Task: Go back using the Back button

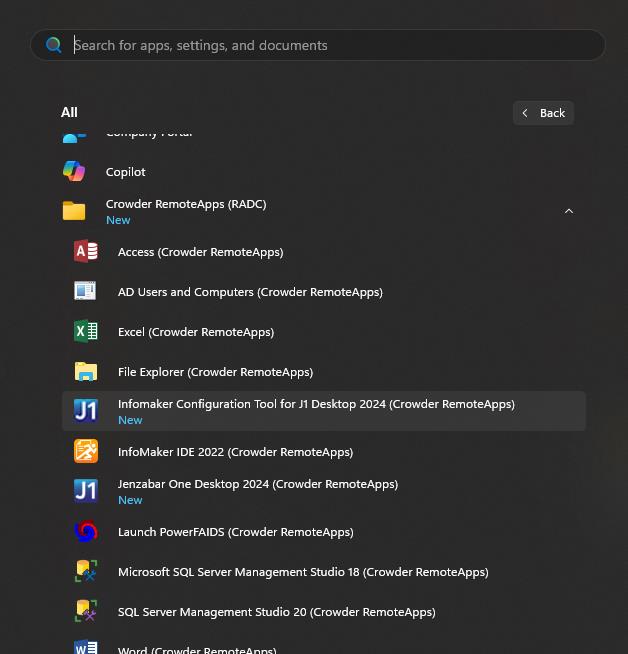Action: 543,113
